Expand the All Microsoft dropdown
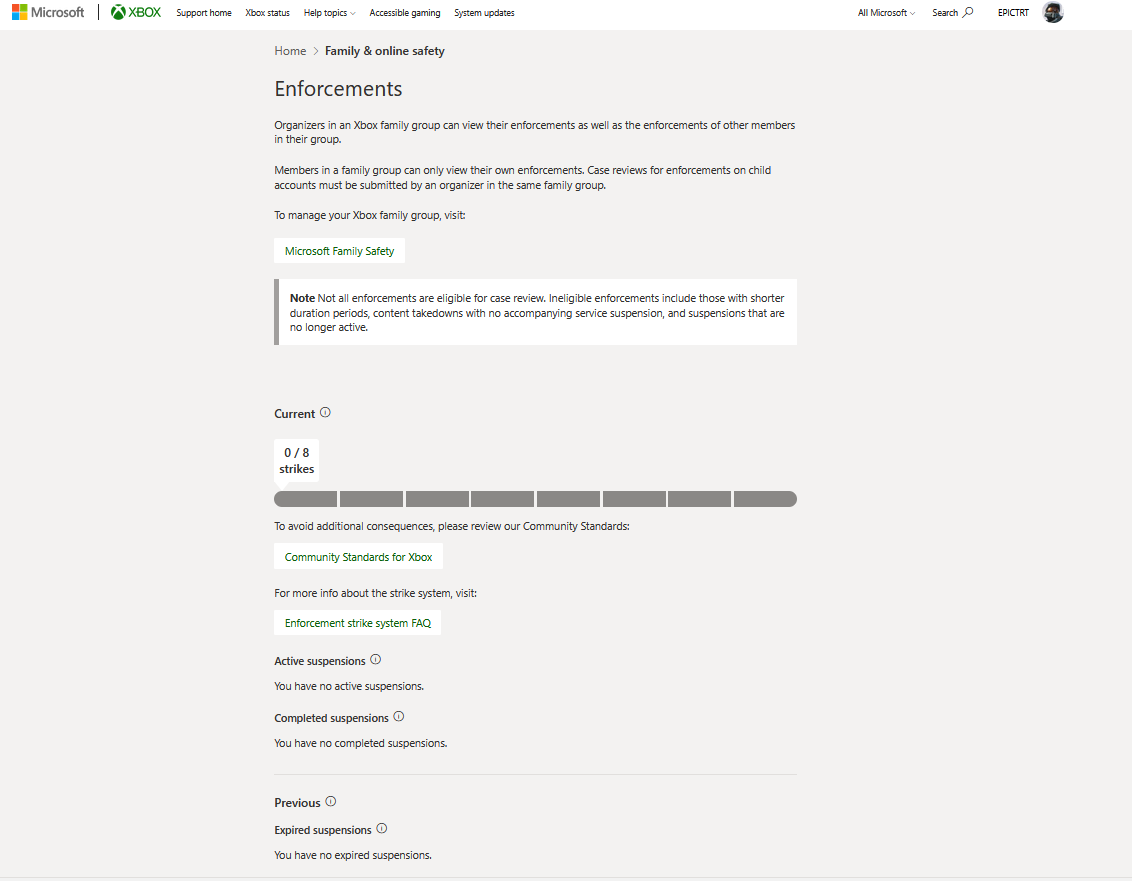 [886, 13]
